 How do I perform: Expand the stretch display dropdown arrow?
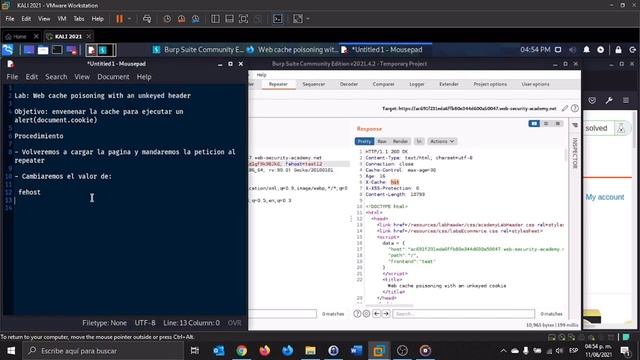click(x=308, y=19)
